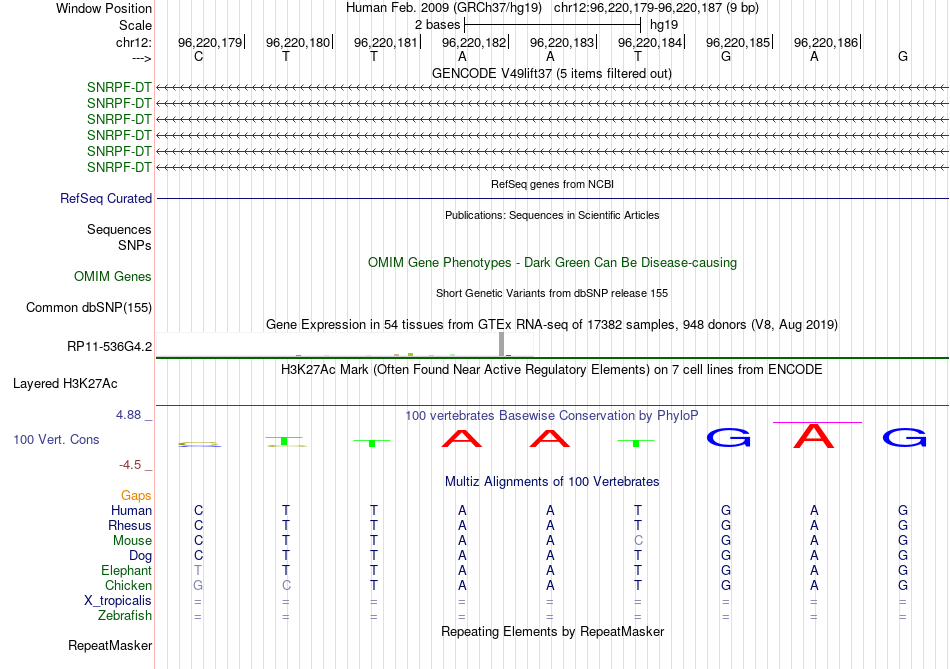Screen dimensions: 950x669
Task: Click the GTEx expression bar chart
Action: [x=345, y=344]
